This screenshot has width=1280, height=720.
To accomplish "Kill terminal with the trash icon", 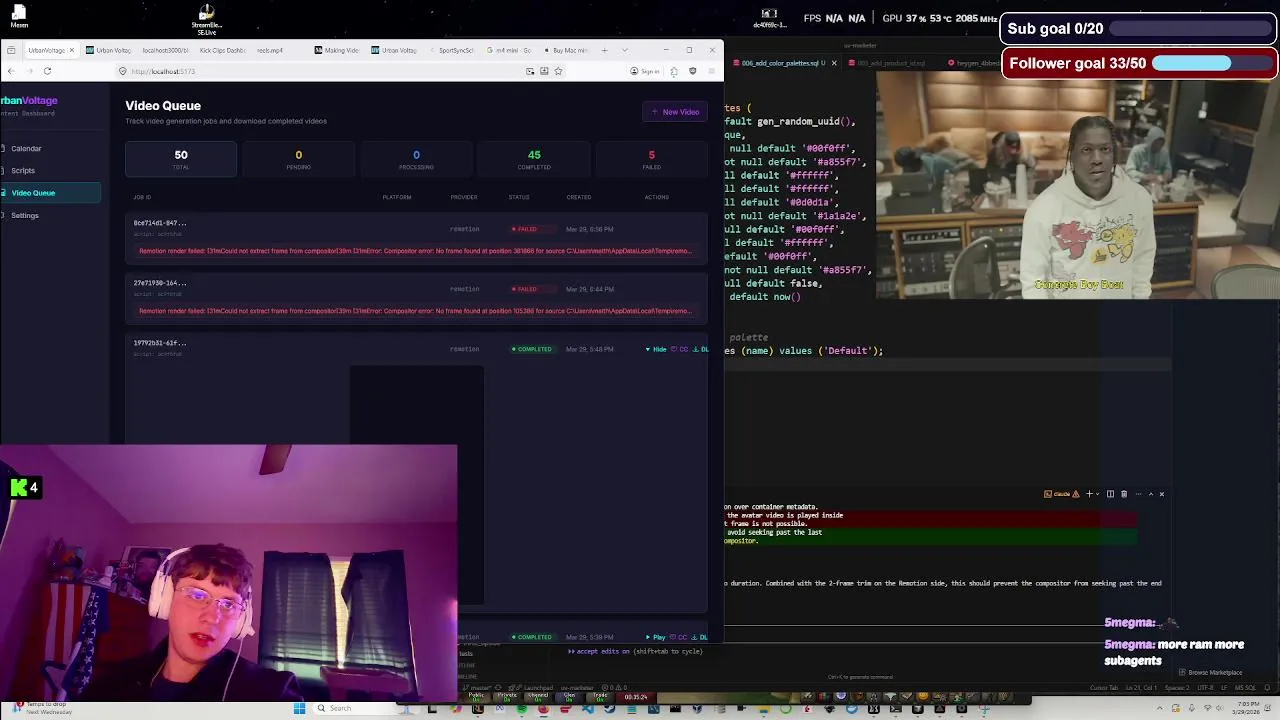I will click(x=1124, y=494).
